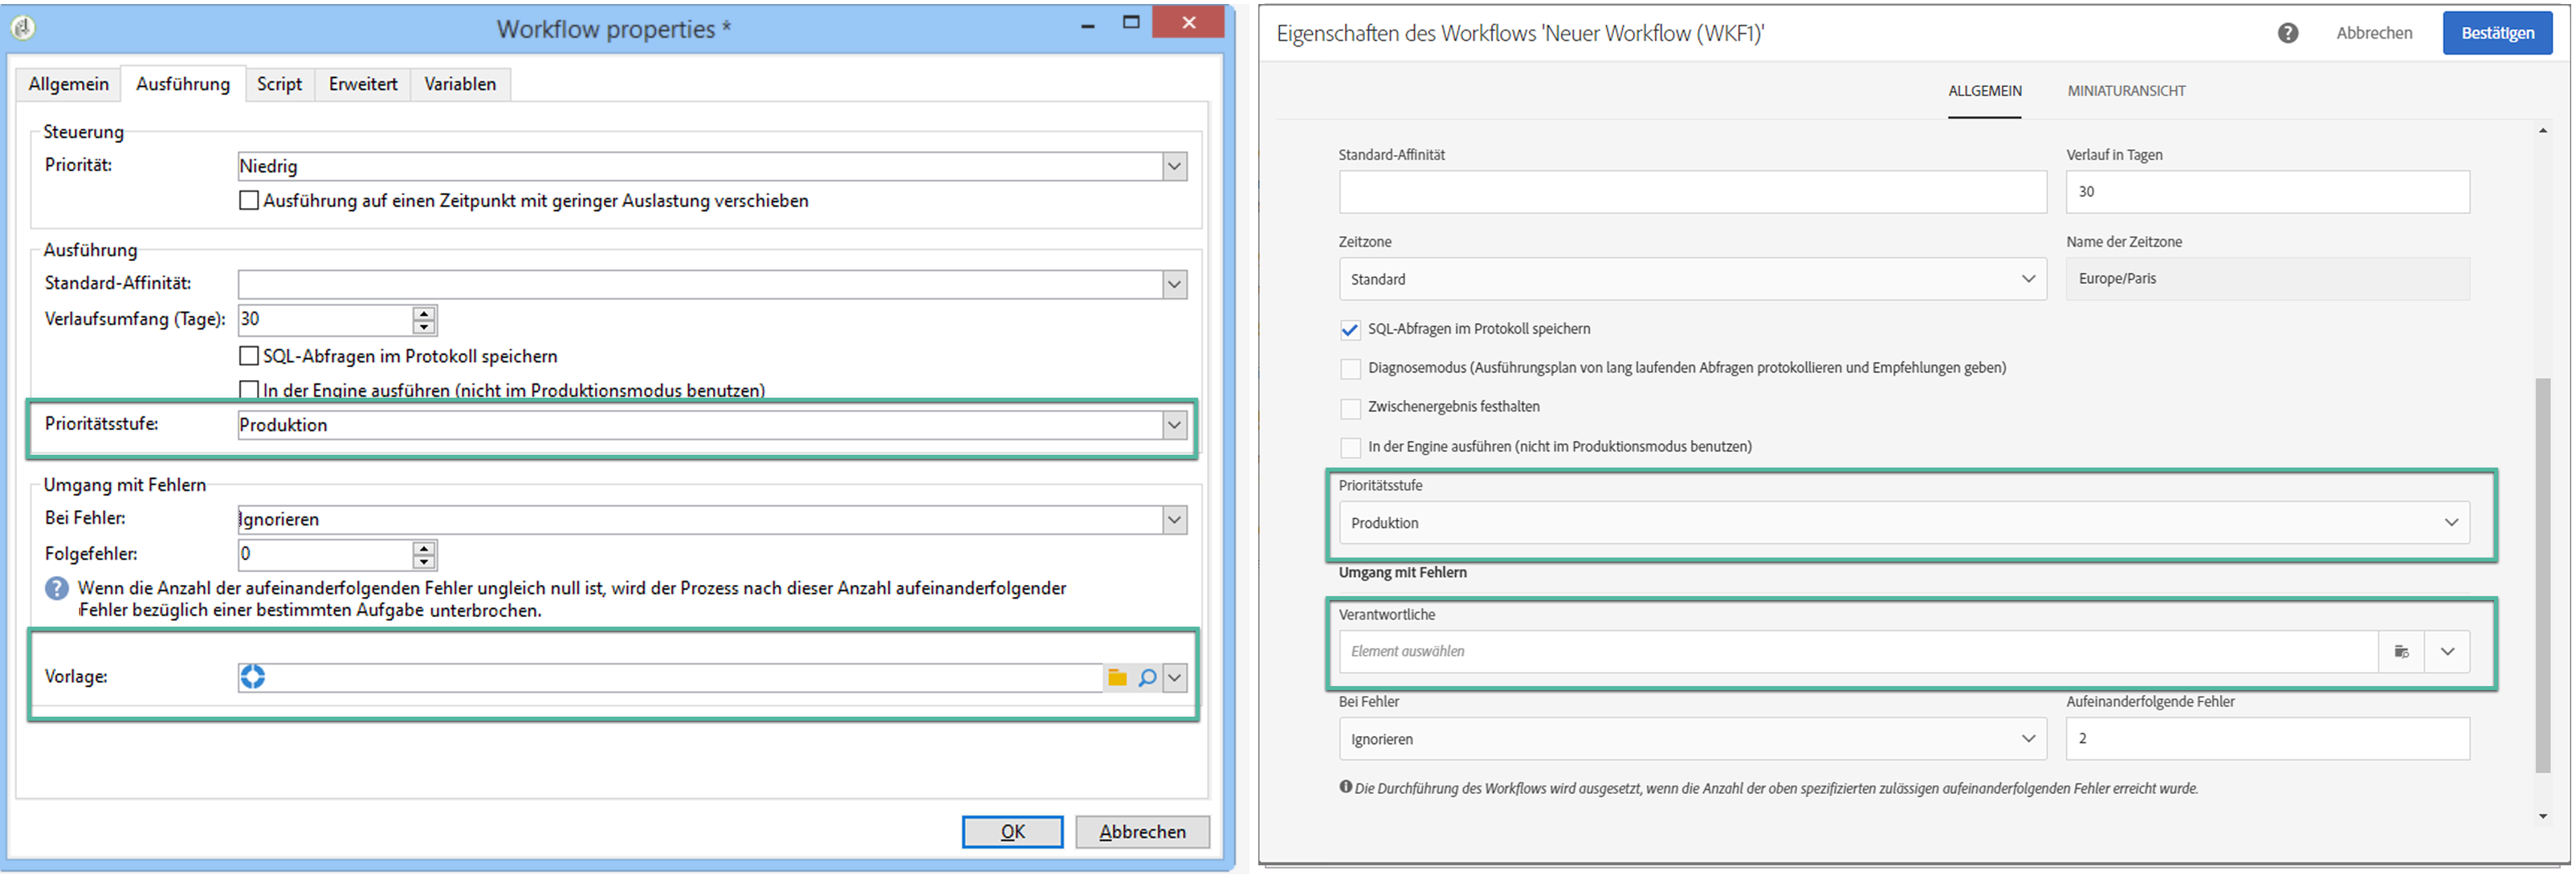Open the MINIATURANSICHT tab
This screenshot has height=887, width=2576.
point(2126,91)
